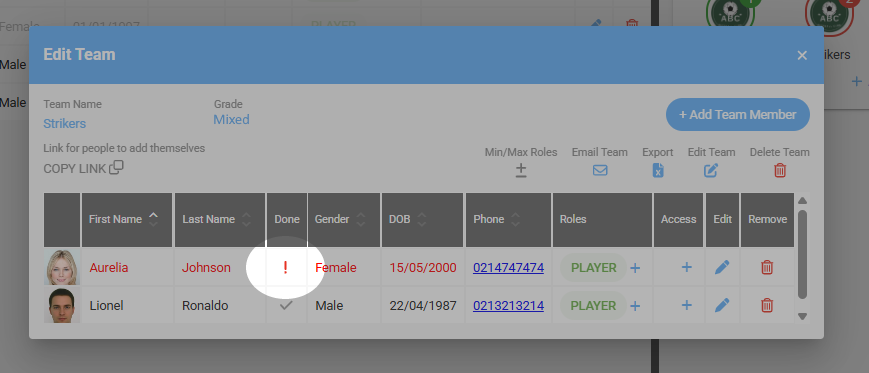Screen dimensions: 869x373
Task: Open Min/Max Roles settings icon
Action: 521,171
